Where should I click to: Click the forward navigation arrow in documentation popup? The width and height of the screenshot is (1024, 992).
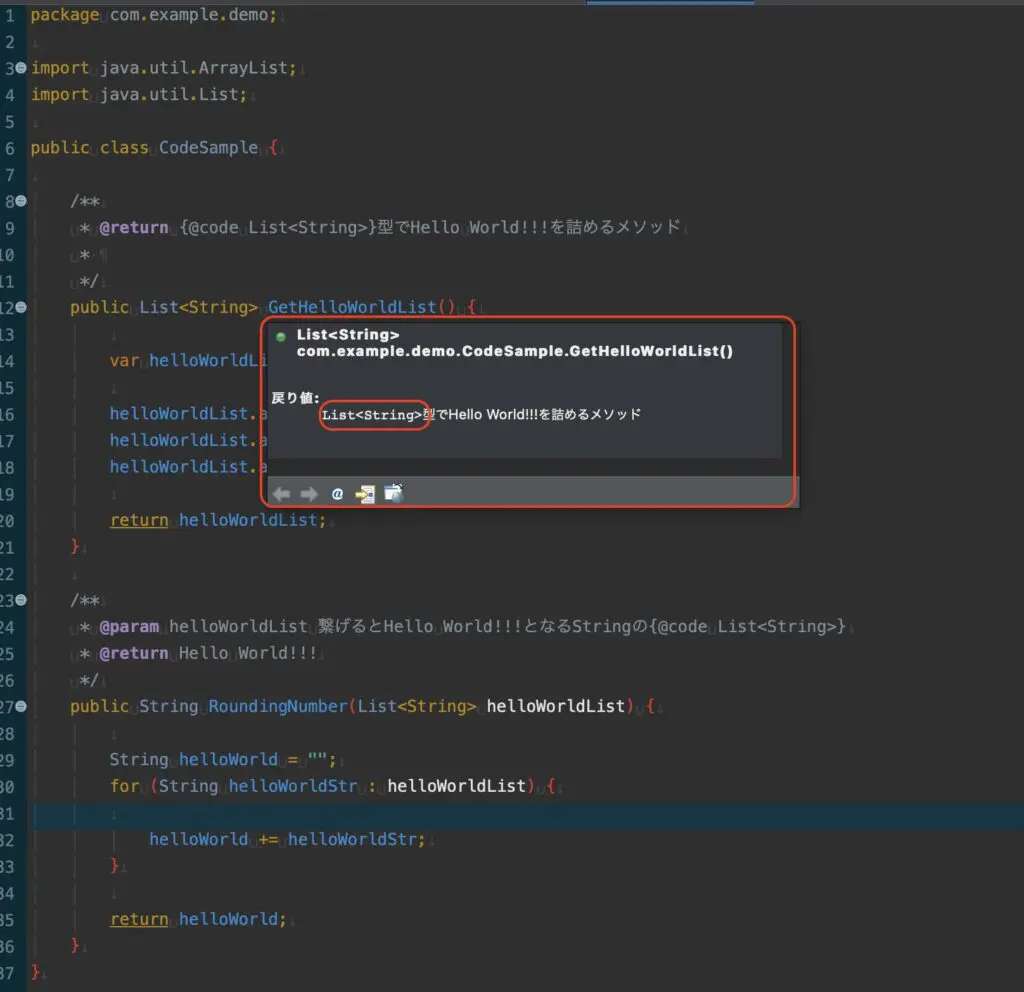click(x=308, y=493)
